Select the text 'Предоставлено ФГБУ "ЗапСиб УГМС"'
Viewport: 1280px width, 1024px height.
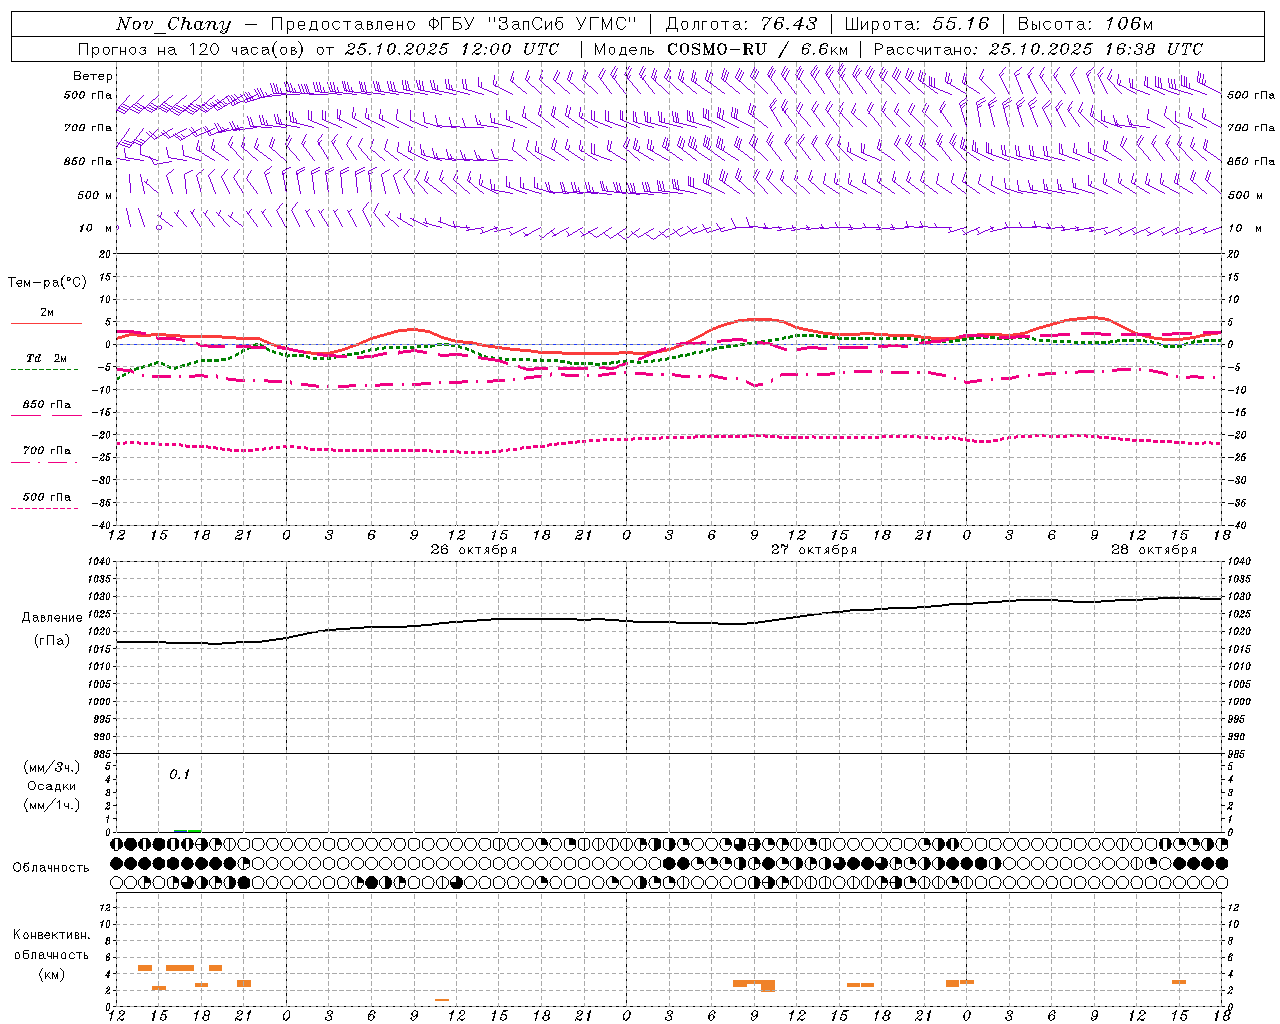tap(454, 24)
